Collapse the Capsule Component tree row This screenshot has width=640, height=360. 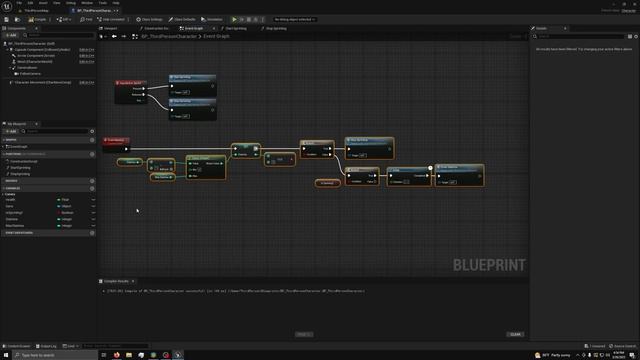7,49
